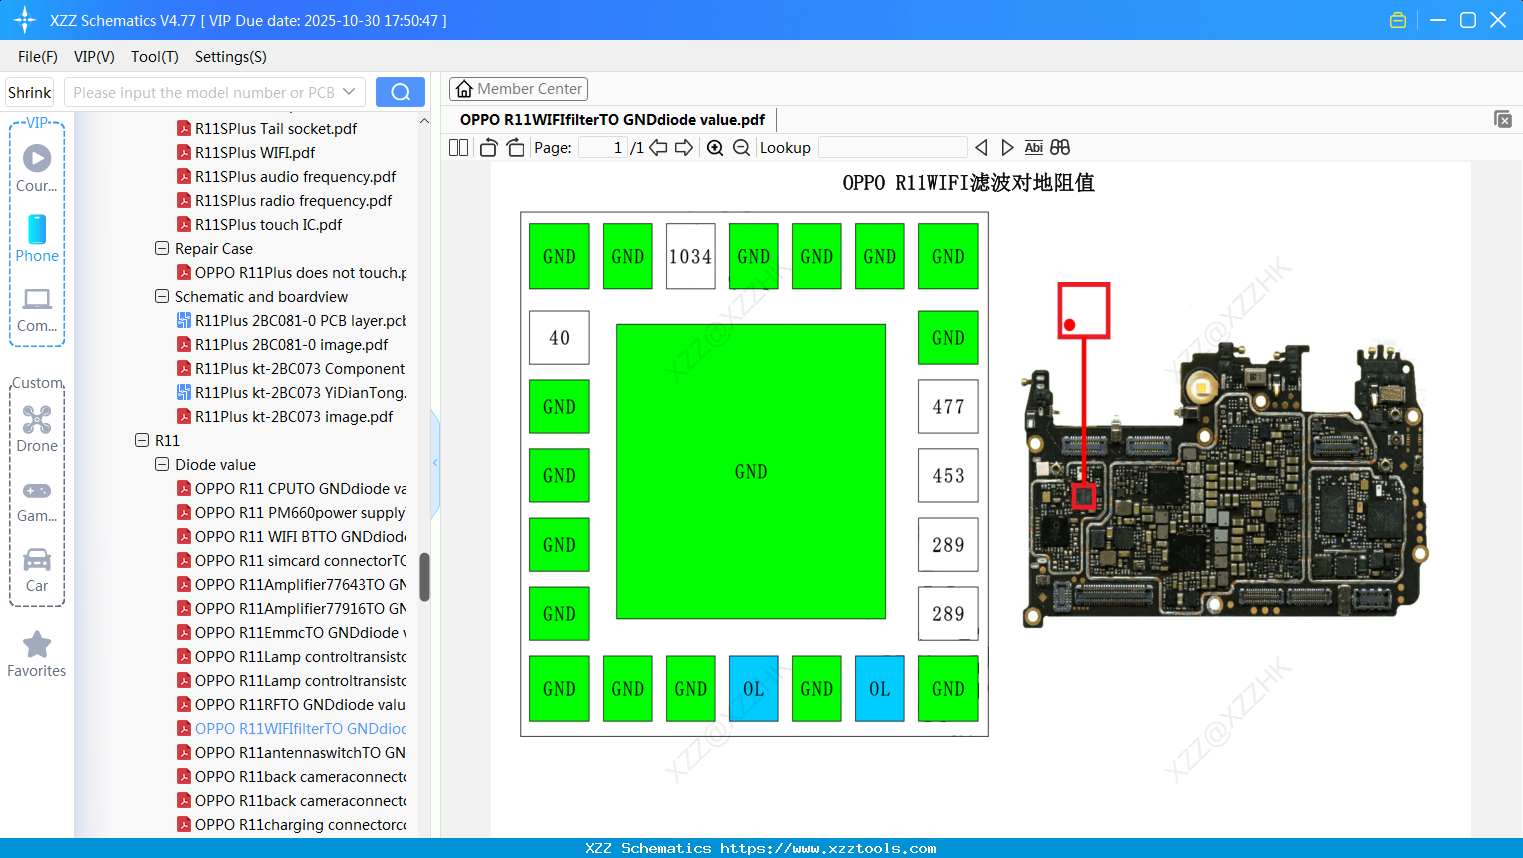This screenshot has height=858, width=1523.
Task: Click the search magnifier button
Action: tap(400, 92)
